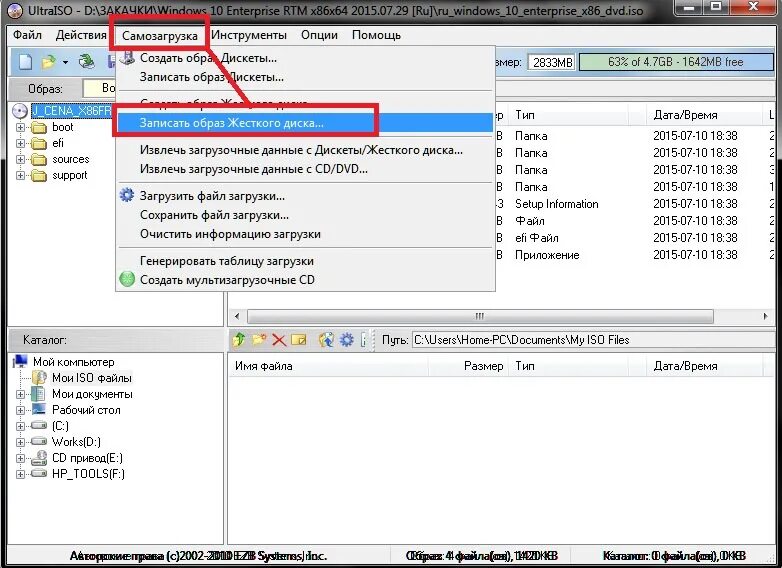Image resolution: width=782 pixels, height=568 pixels.
Task: Click the rename folder icon in catalog toolbar
Action: pos(298,340)
